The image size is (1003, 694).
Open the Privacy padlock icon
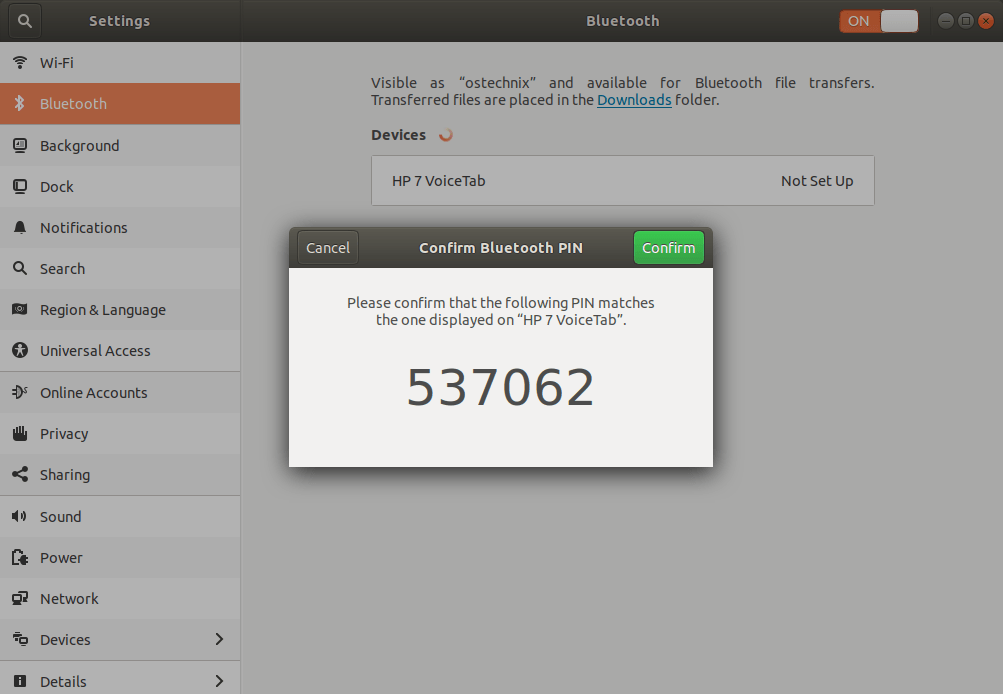20,433
